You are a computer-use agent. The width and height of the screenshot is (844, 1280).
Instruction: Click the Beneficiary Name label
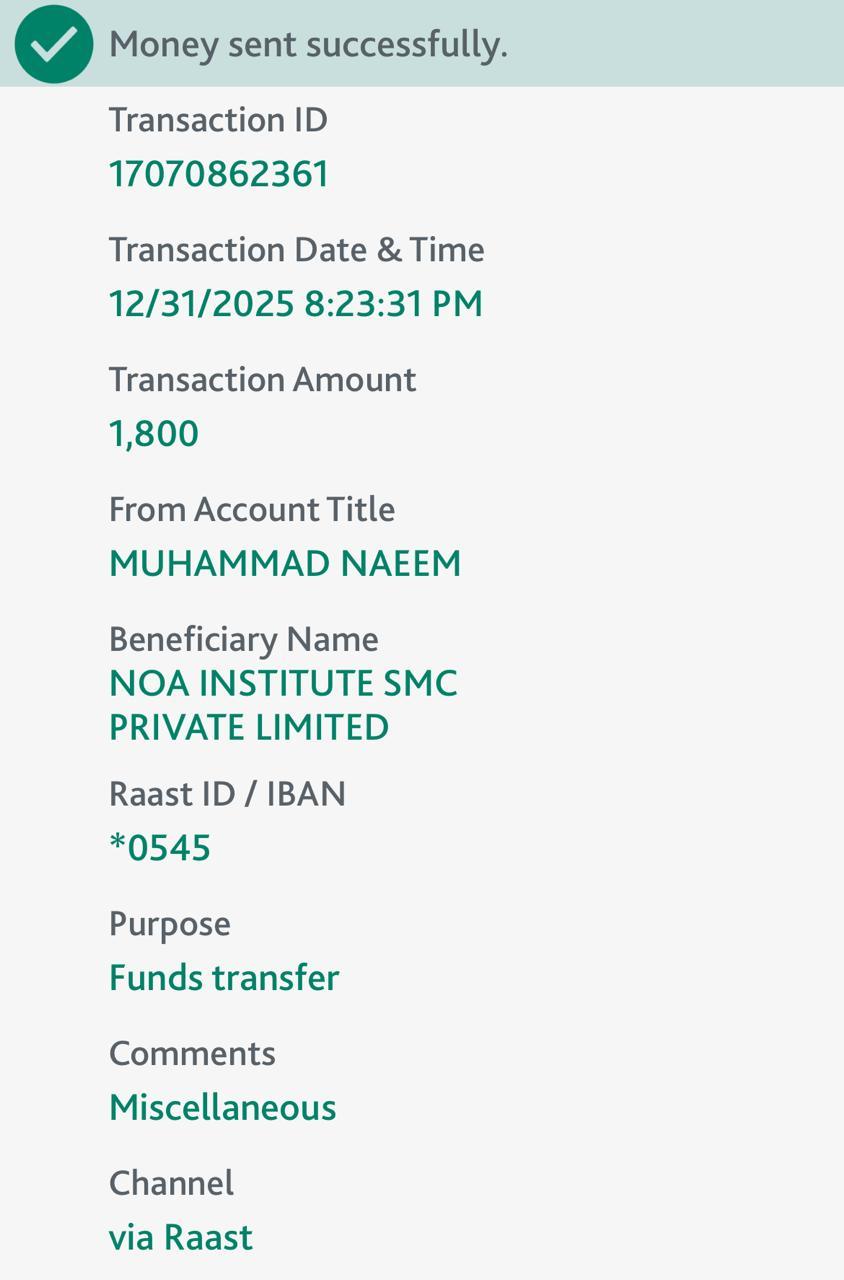(x=243, y=639)
